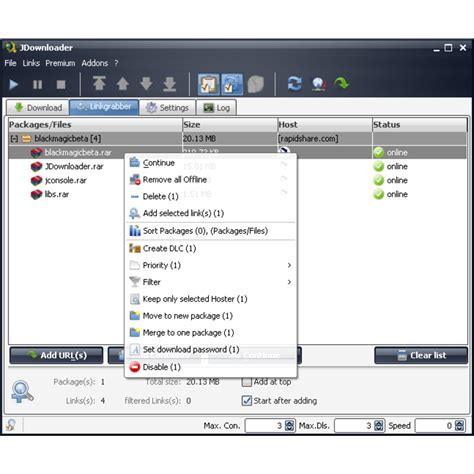Click the globe update icon

318,84
